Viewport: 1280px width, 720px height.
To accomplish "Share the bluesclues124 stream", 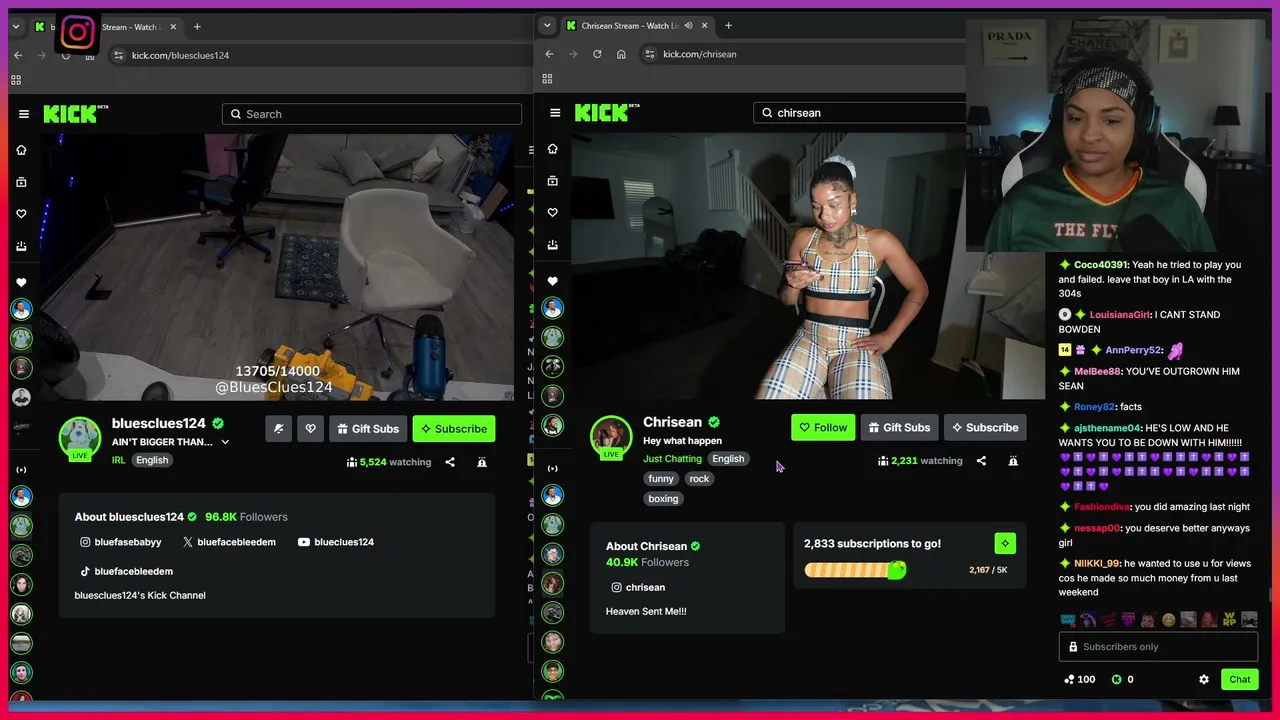I will point(450,462).
